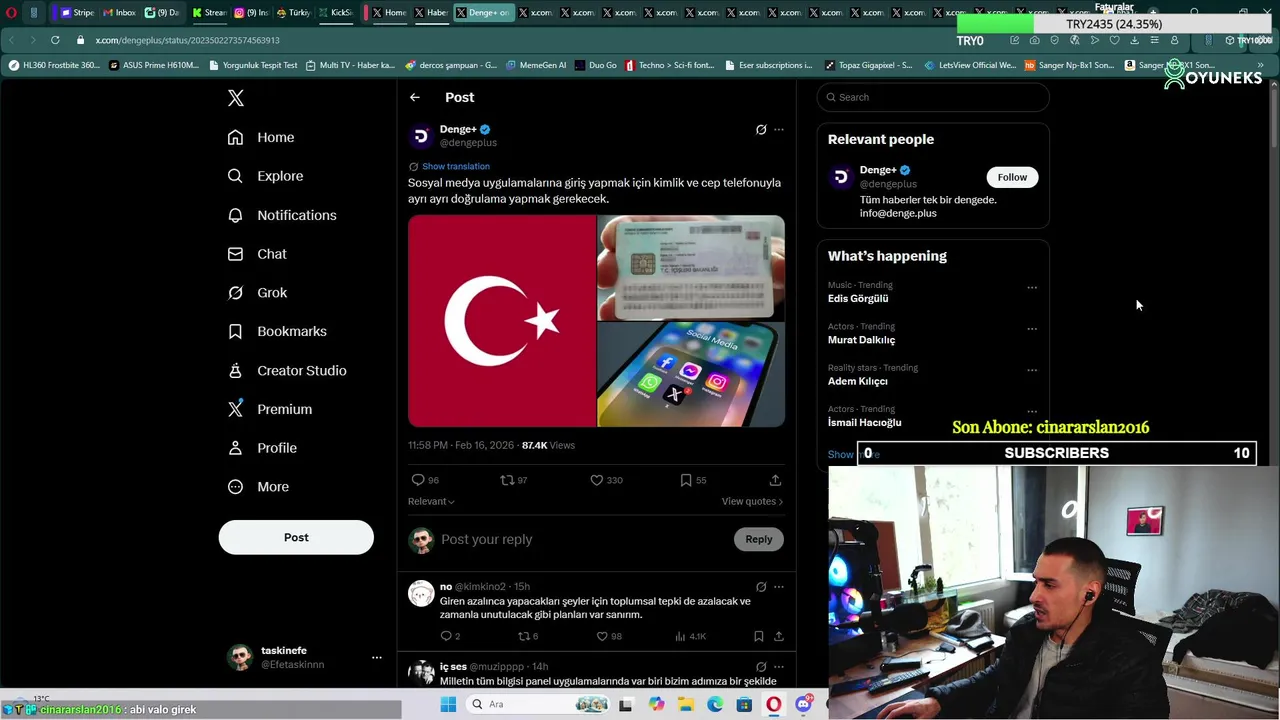Viewport: 1280px width, 720px height.
Task: Open account options next to taskinefe
Action: click(x=377, y=657)
